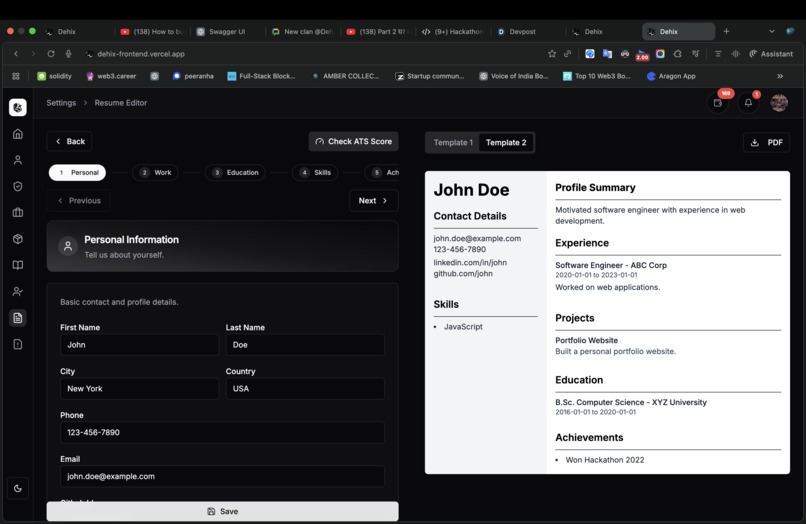
Task: Switch to Template 2 tab
Action: (x=506, y=142)
